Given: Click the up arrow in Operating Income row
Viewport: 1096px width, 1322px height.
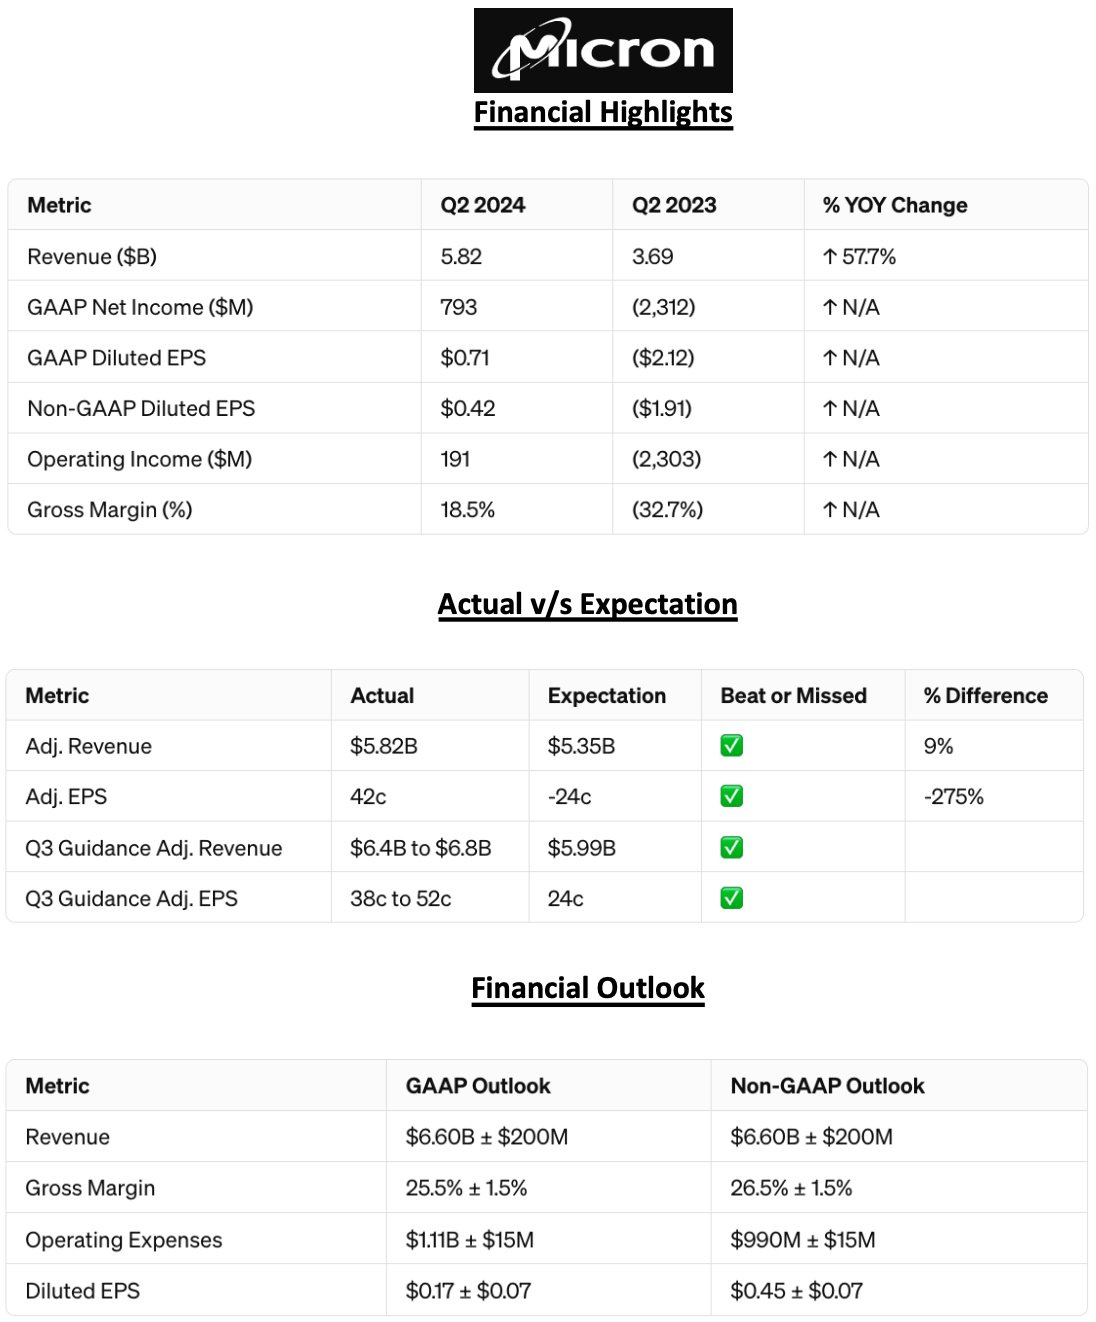Looking at the screenshot, I should click(x=830, y=460).
